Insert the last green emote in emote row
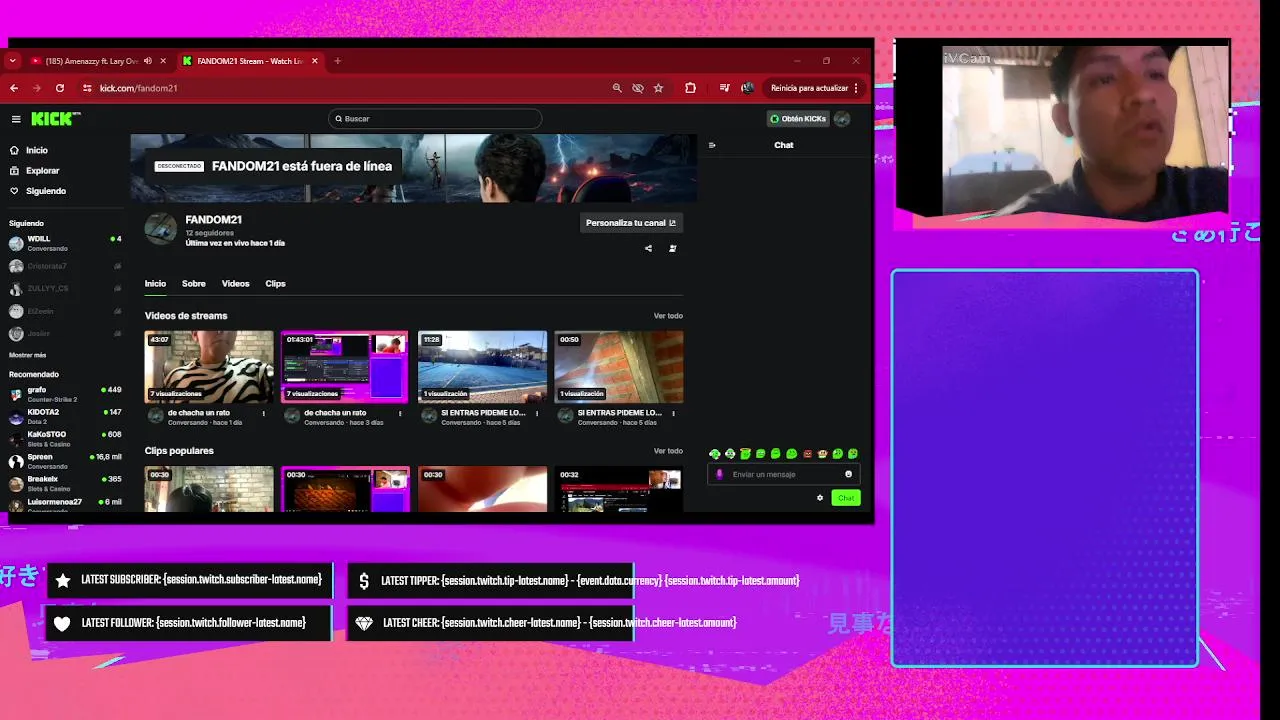Image resolution: width=1280 pixels, height=720 pixels. pyautogui.click(x=853, y=454)
